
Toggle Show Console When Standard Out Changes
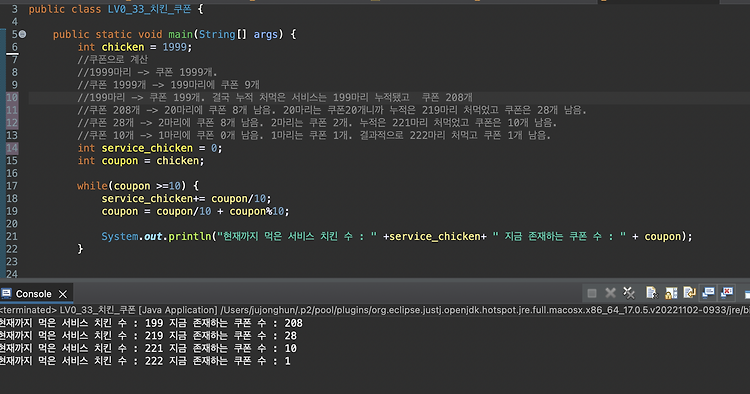[x=708, y=293]
